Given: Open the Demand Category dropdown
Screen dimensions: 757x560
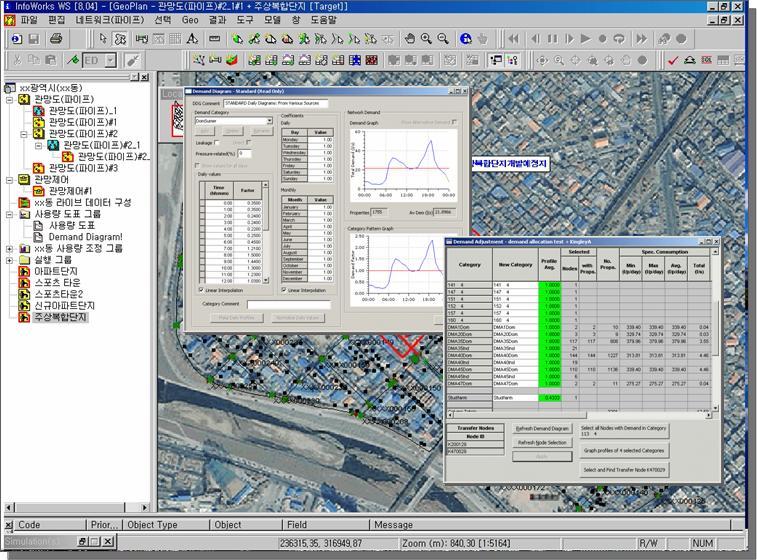Looking at the screenshot, I should (269, 121).
